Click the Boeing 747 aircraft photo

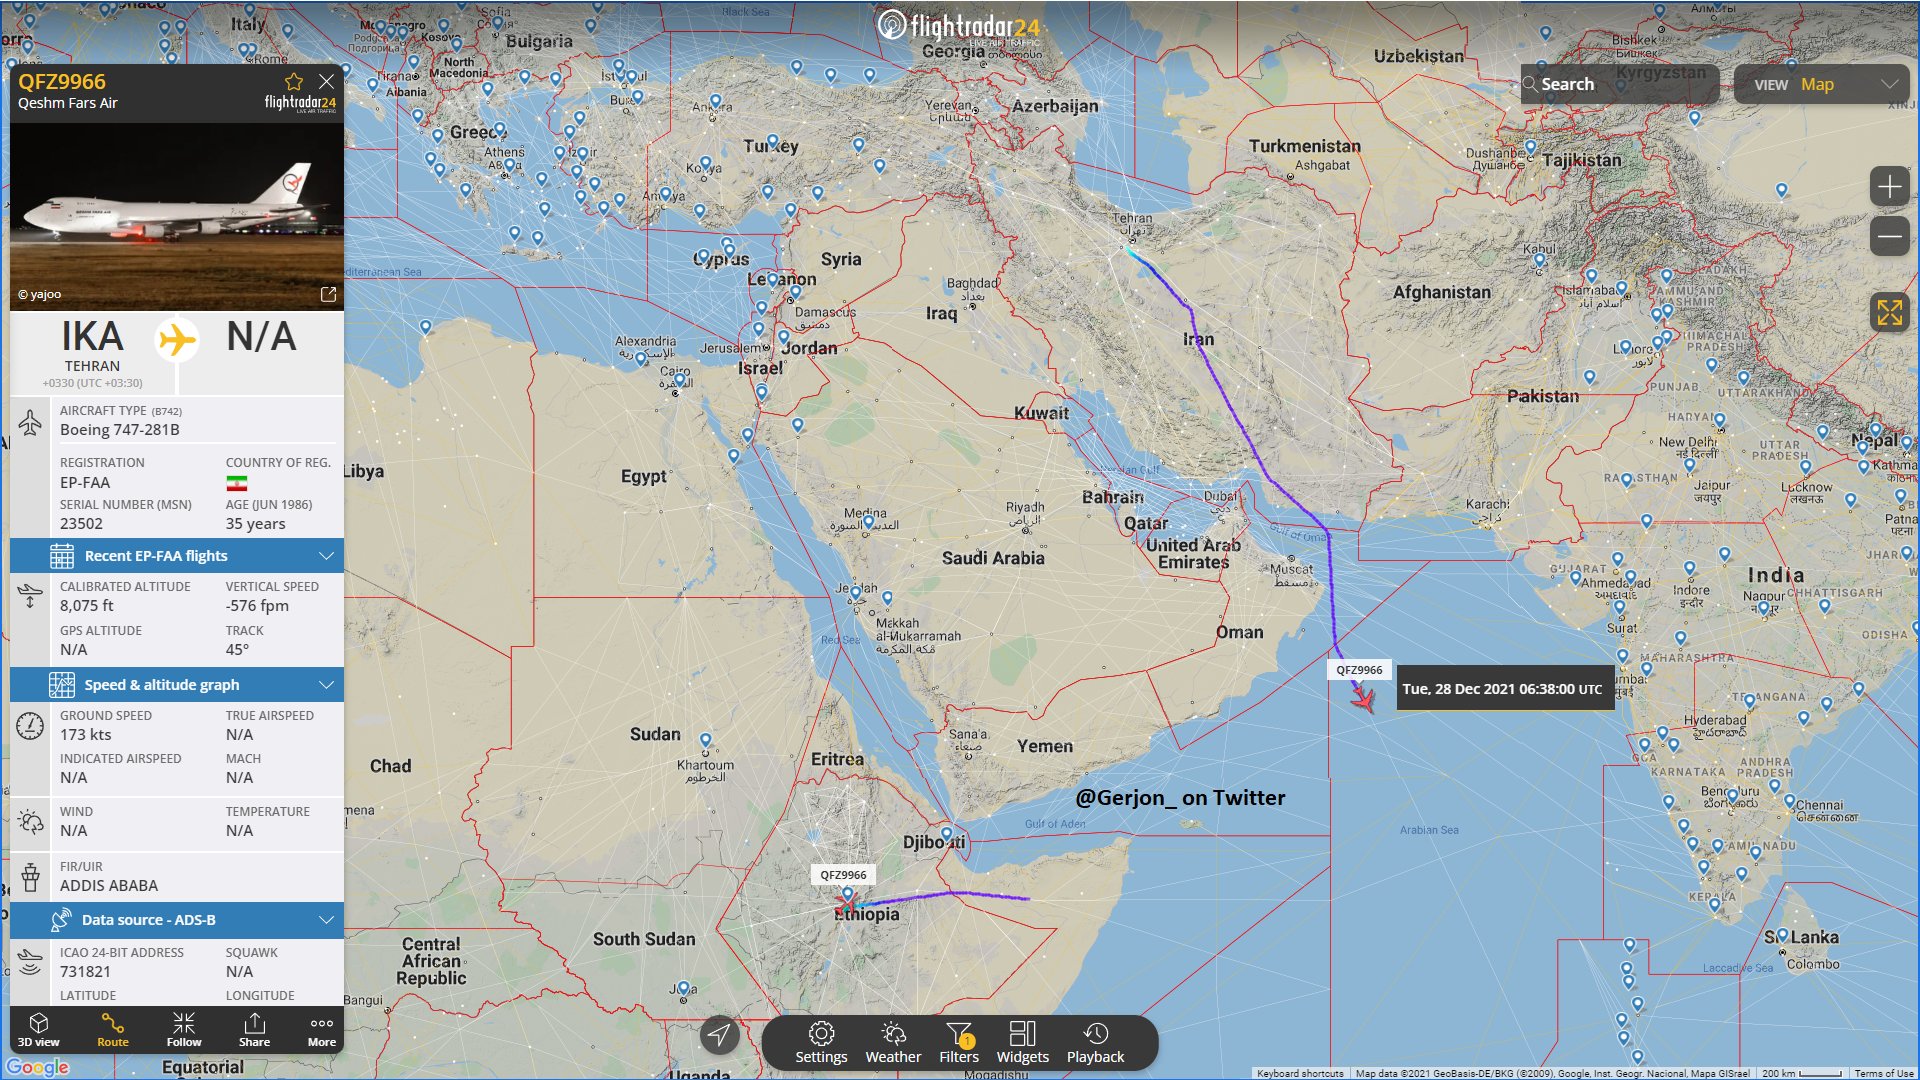coord(177,216)
